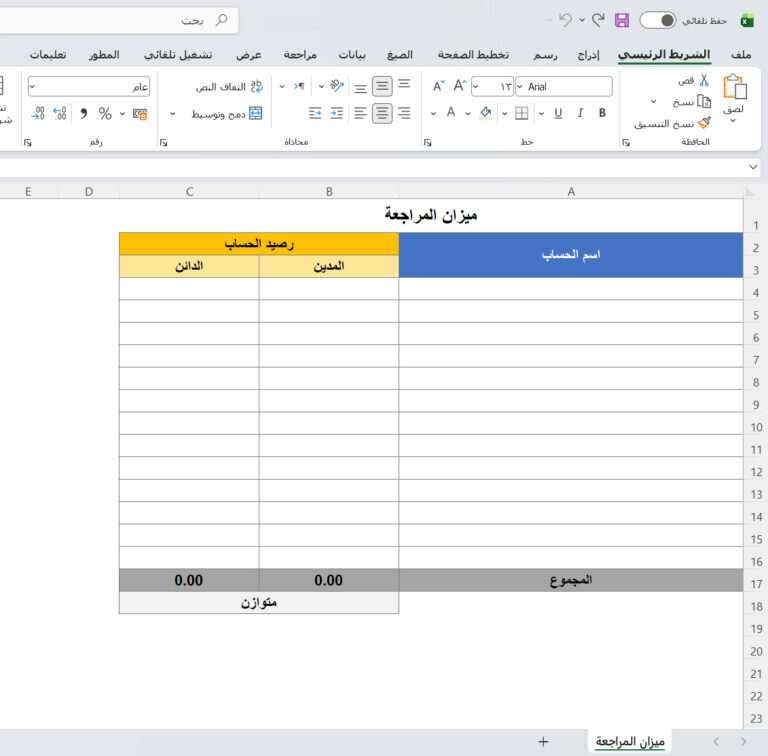Click the Cut scissors icon
The height and width of the screenshot is (756, 768).
point(704,80)
